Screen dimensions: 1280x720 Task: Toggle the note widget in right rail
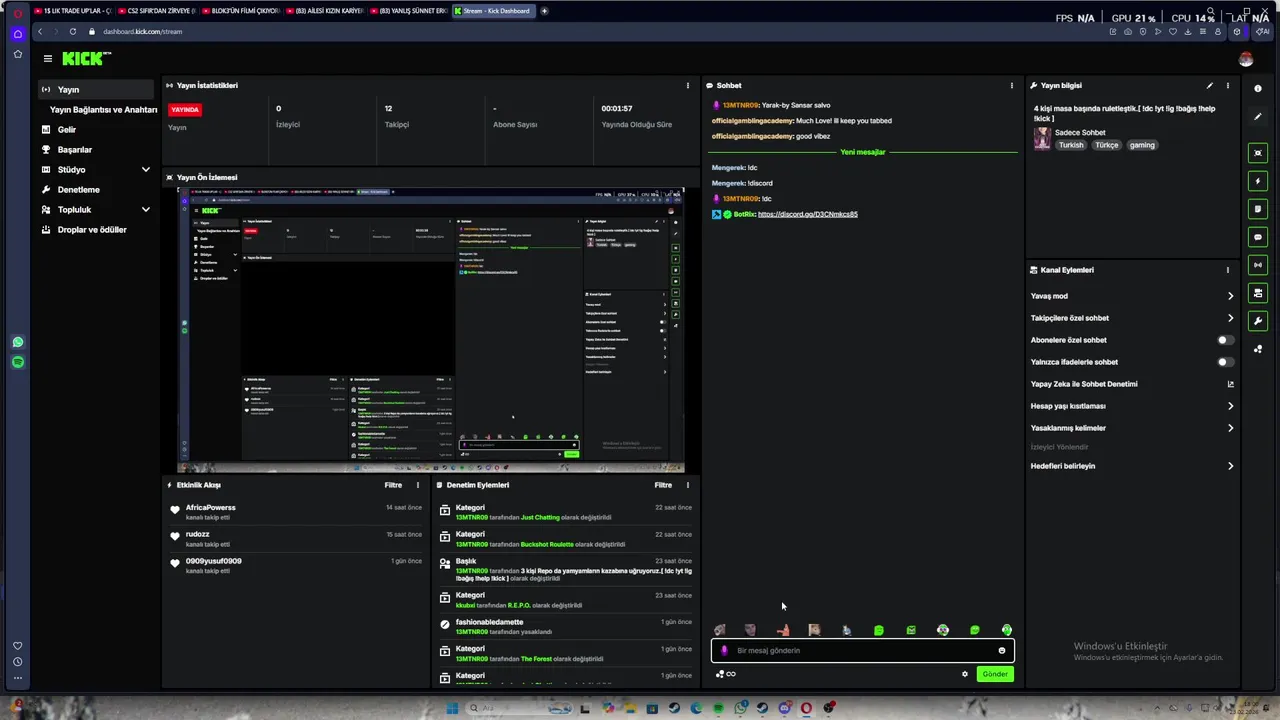1258,209
